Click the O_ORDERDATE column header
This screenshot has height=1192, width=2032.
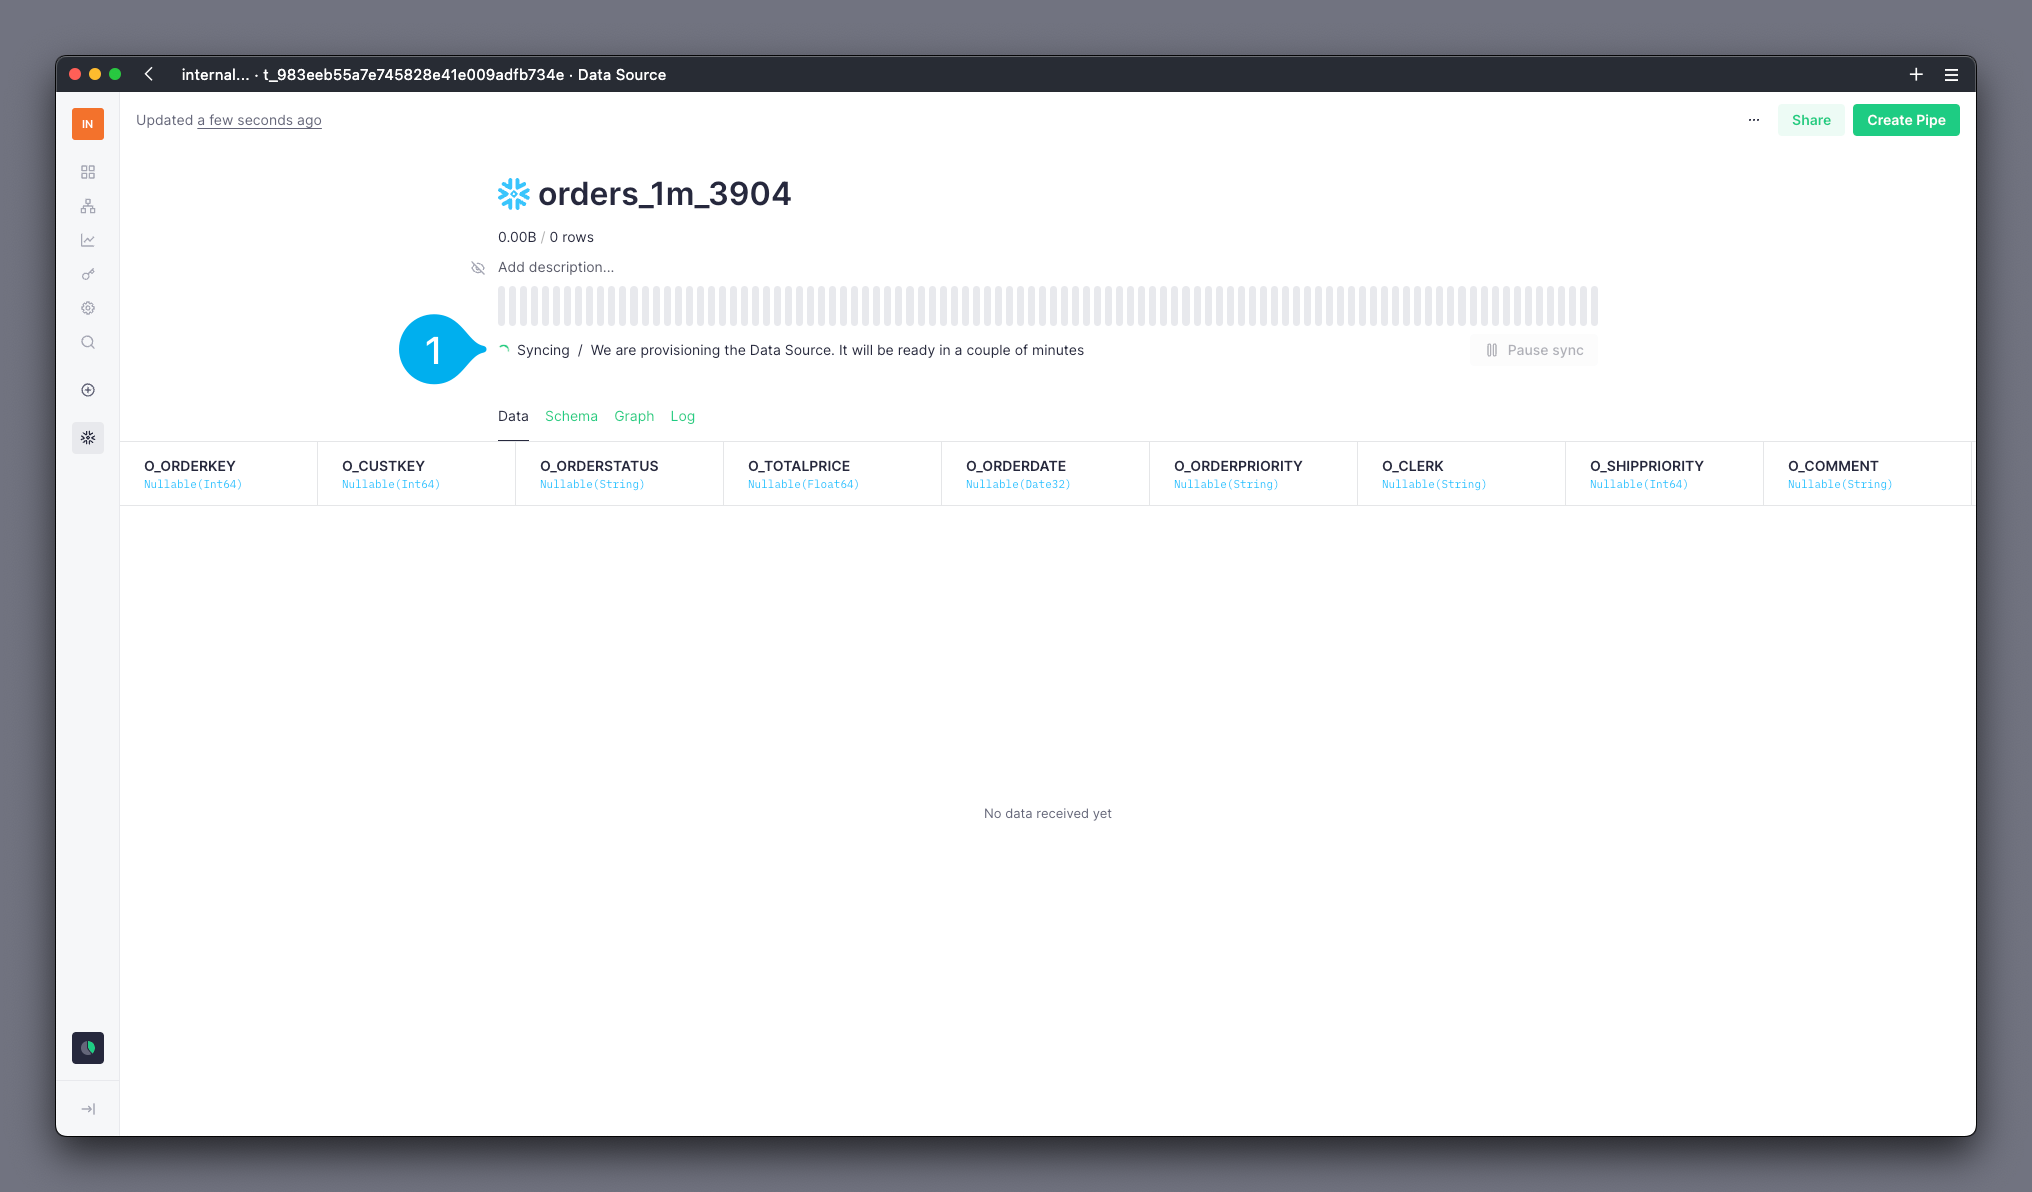(1045, 474)
